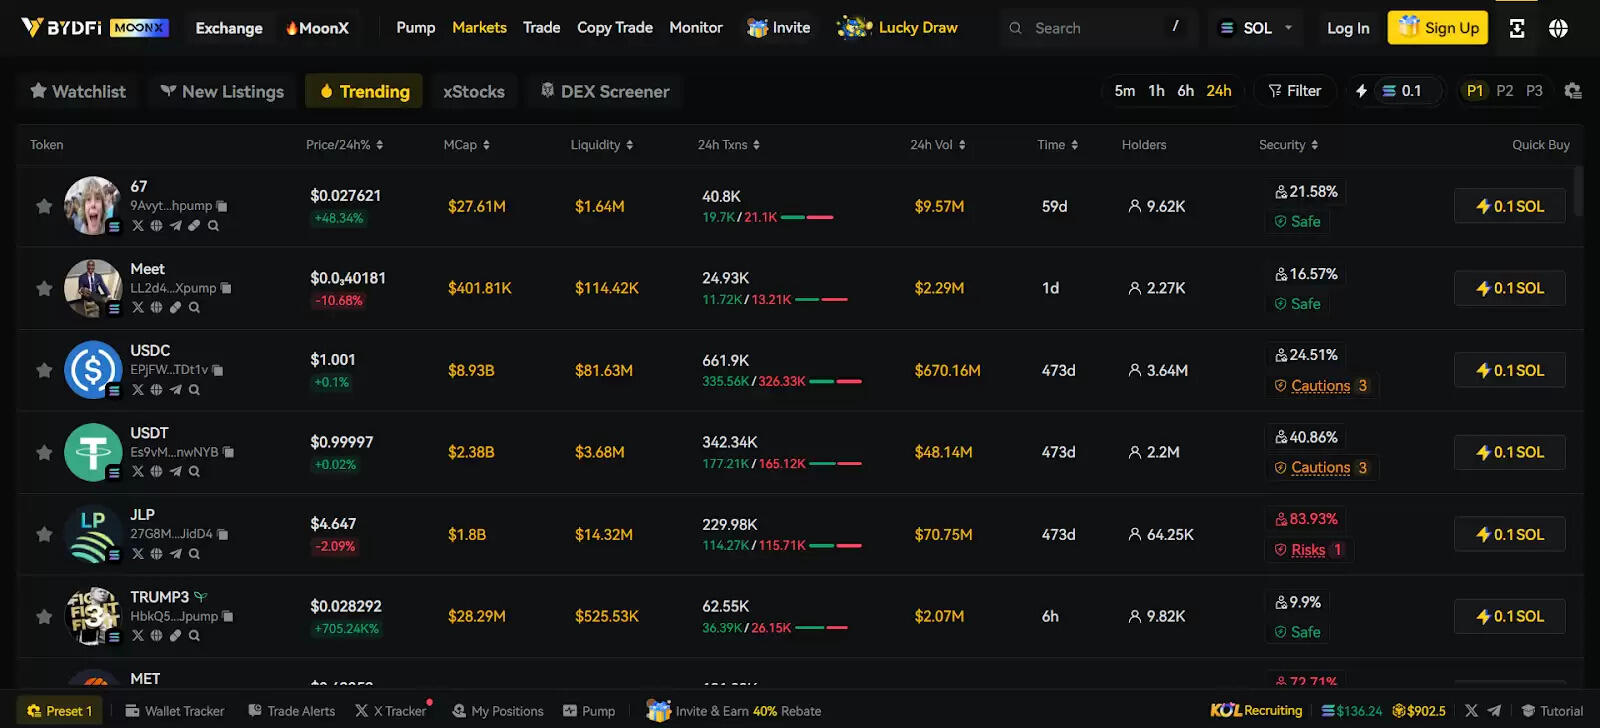Open the QR code download icon
Screen dimensions: 1600x728
[1517, 28]
